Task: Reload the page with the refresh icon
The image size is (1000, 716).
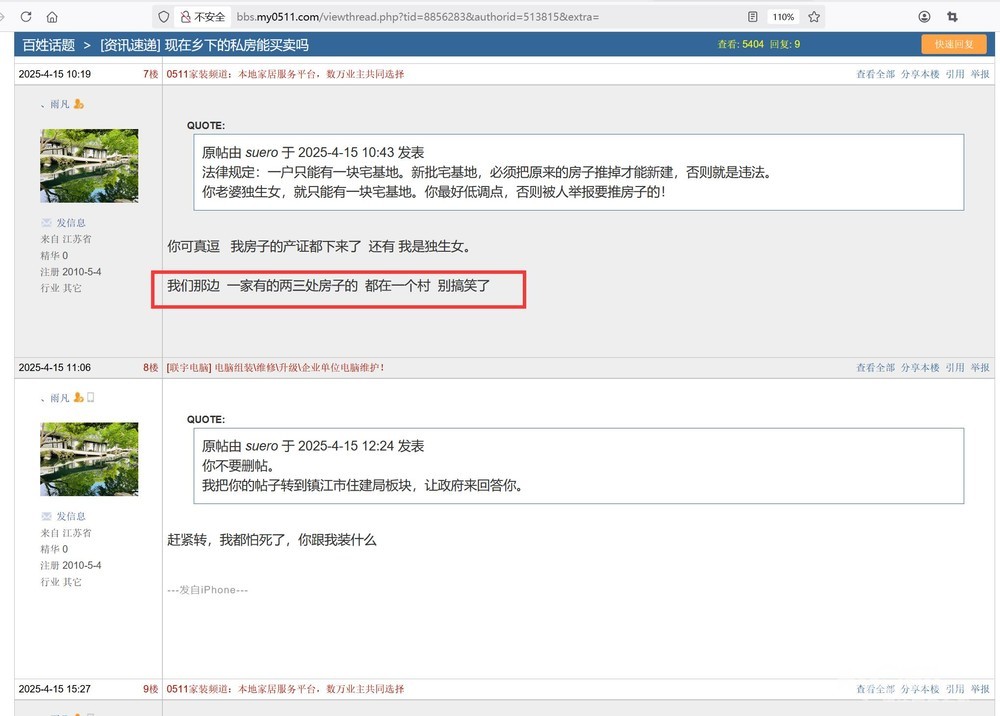Action: [26, 17]
